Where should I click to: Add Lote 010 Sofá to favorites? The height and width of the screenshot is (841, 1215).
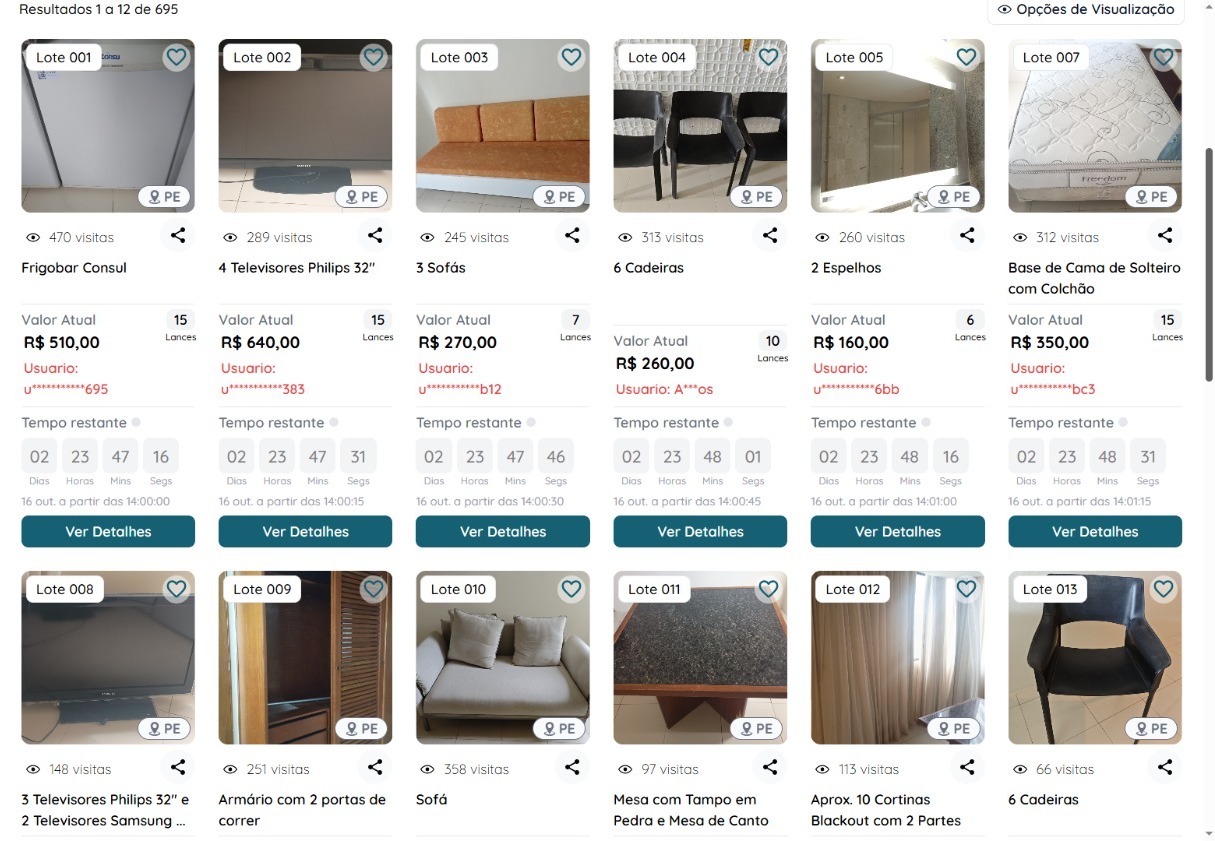pos(571,589)
